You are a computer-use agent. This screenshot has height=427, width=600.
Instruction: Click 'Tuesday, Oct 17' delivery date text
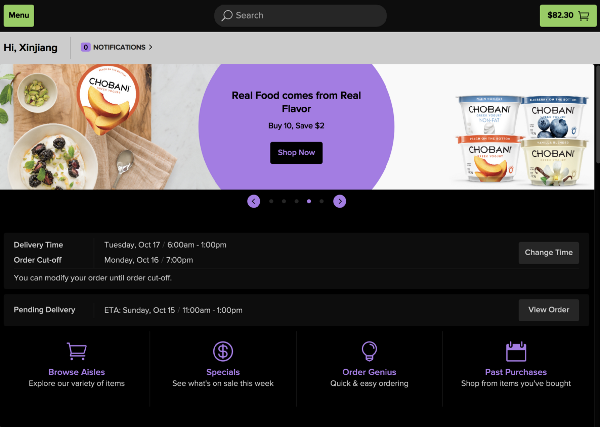pos(132,245)
